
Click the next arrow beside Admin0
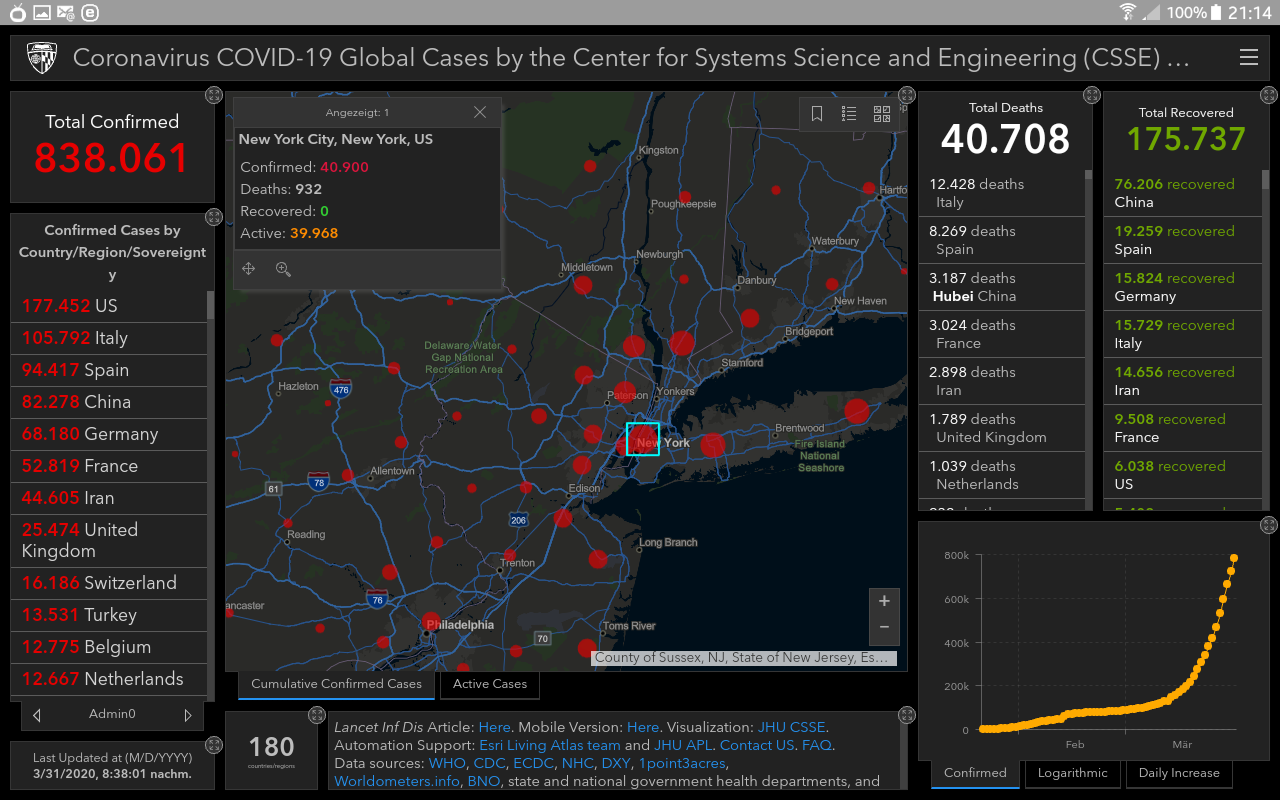(x=187, y=715)
